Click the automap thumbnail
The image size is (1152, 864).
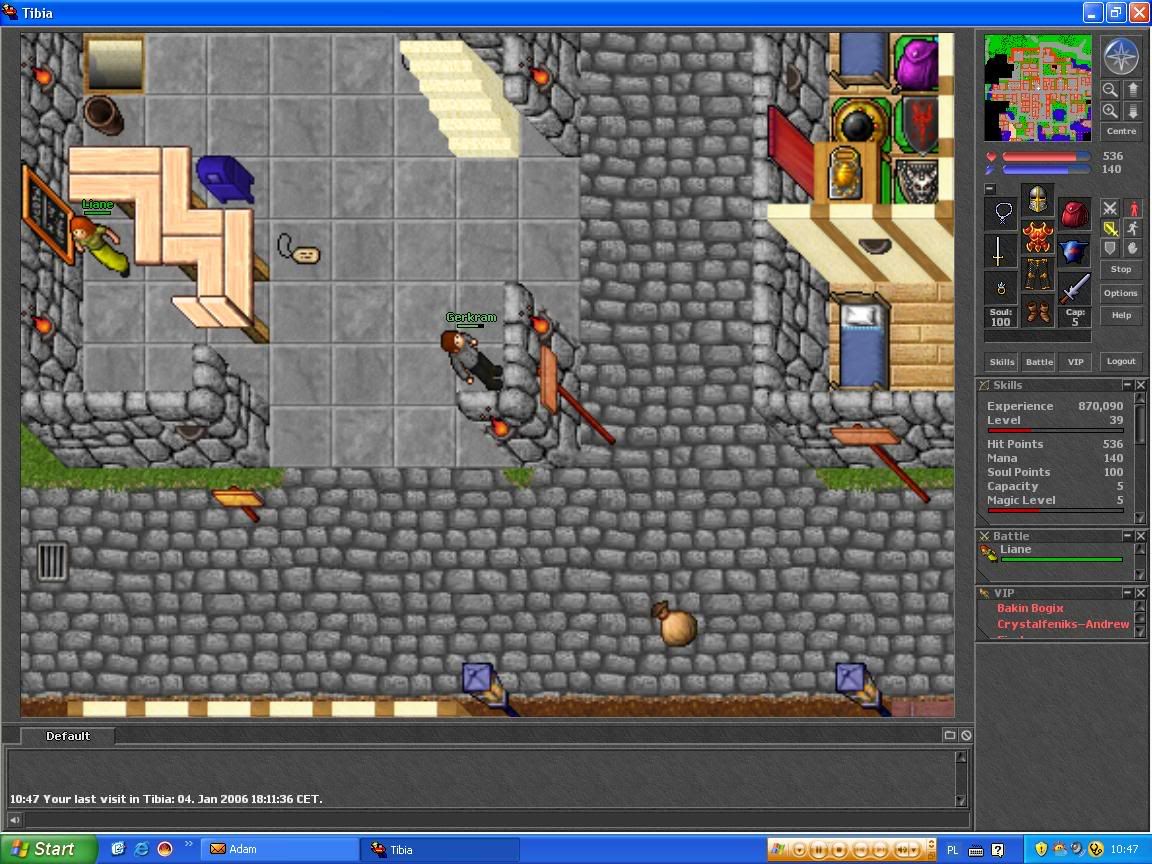pos(1037,87)
